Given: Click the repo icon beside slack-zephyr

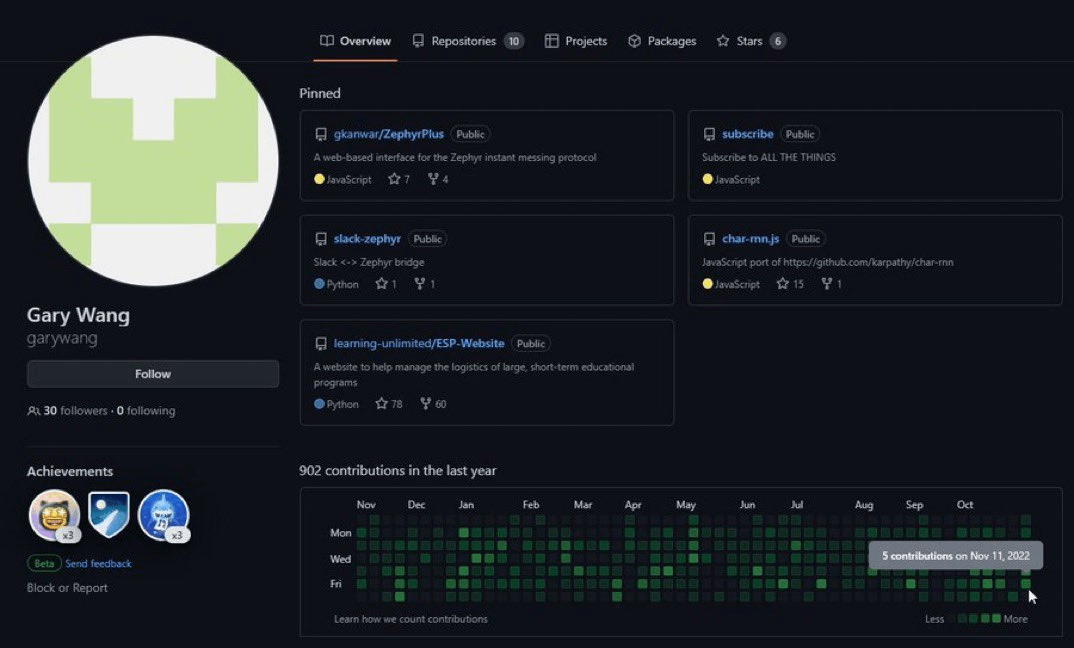Looking at the screenshot, I should pyautogui.click(x=321, y=239).
